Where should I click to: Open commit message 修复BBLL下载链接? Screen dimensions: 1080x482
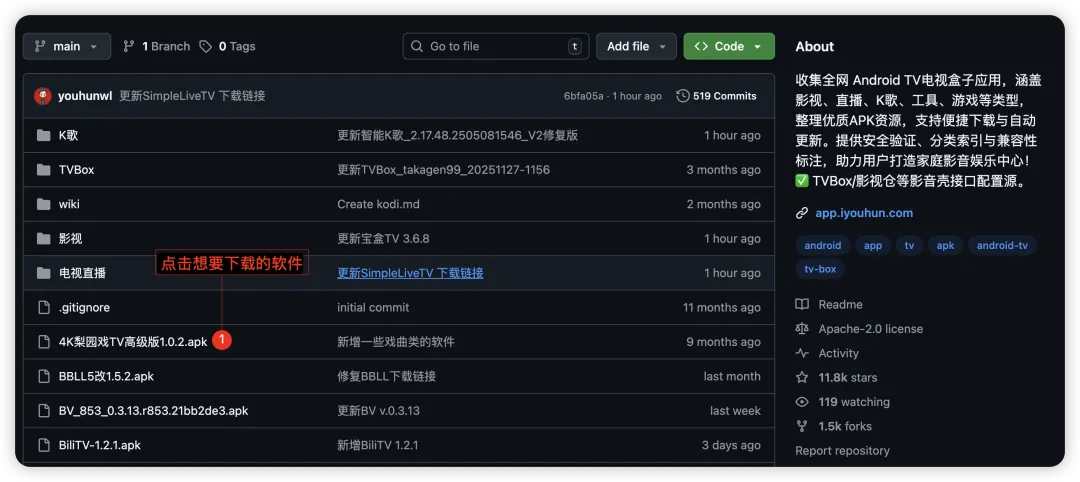pos(386,377)
